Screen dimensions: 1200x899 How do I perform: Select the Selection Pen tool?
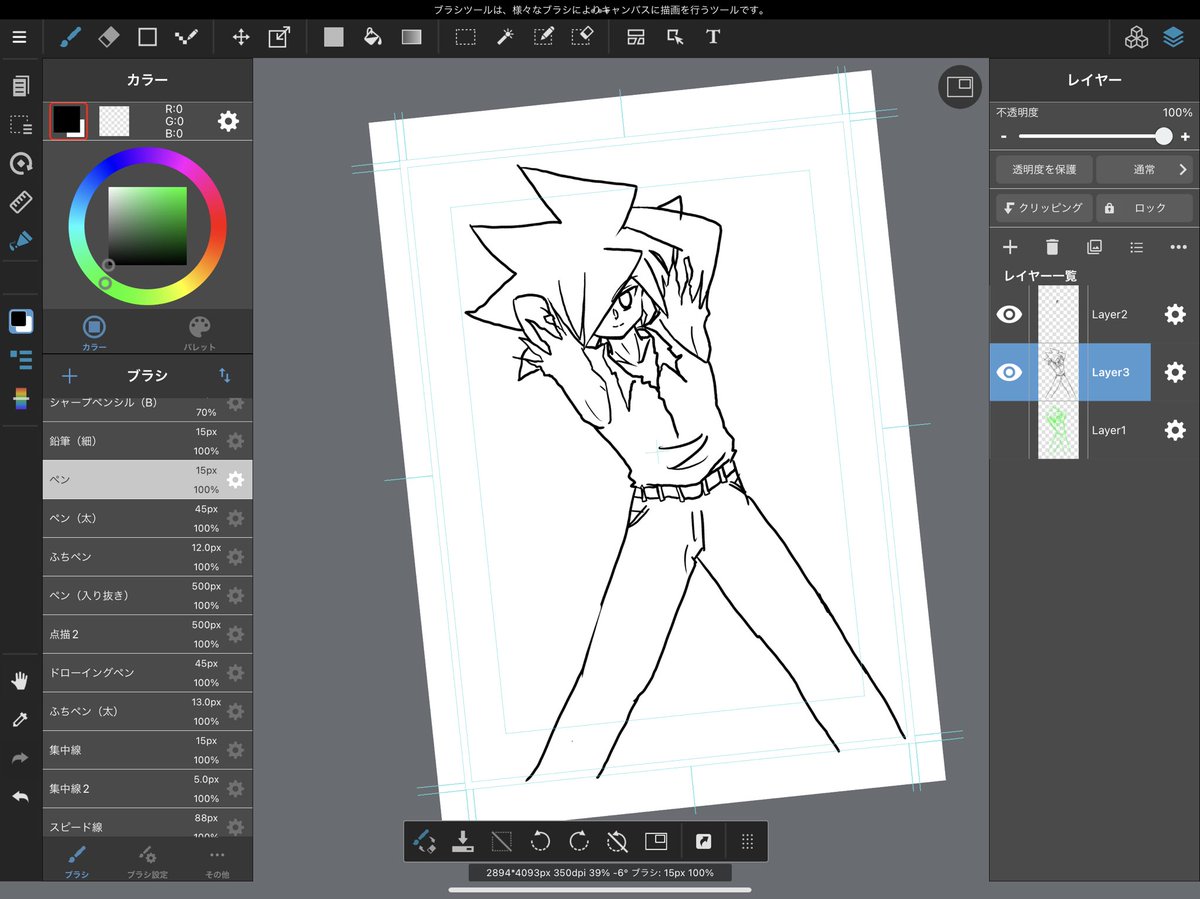click(544, 37)
